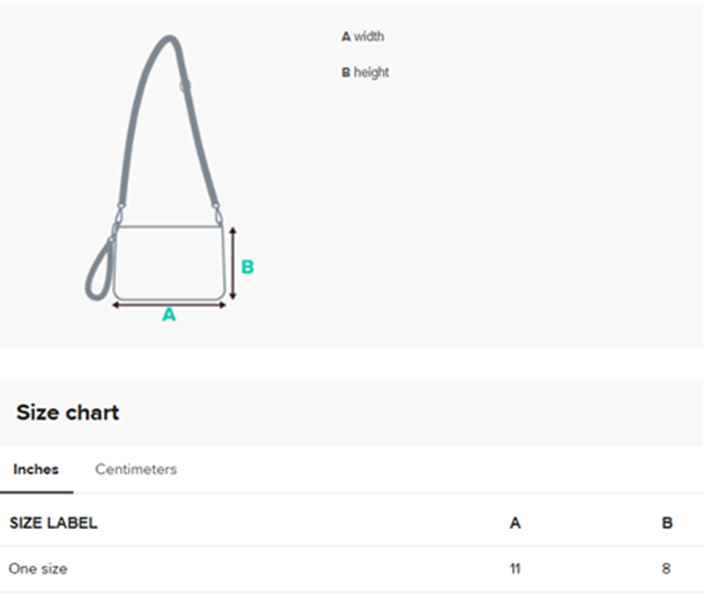Switch to the Centimeters tab
The width and height of the screenshot is (703, 599).
[136, 469]
